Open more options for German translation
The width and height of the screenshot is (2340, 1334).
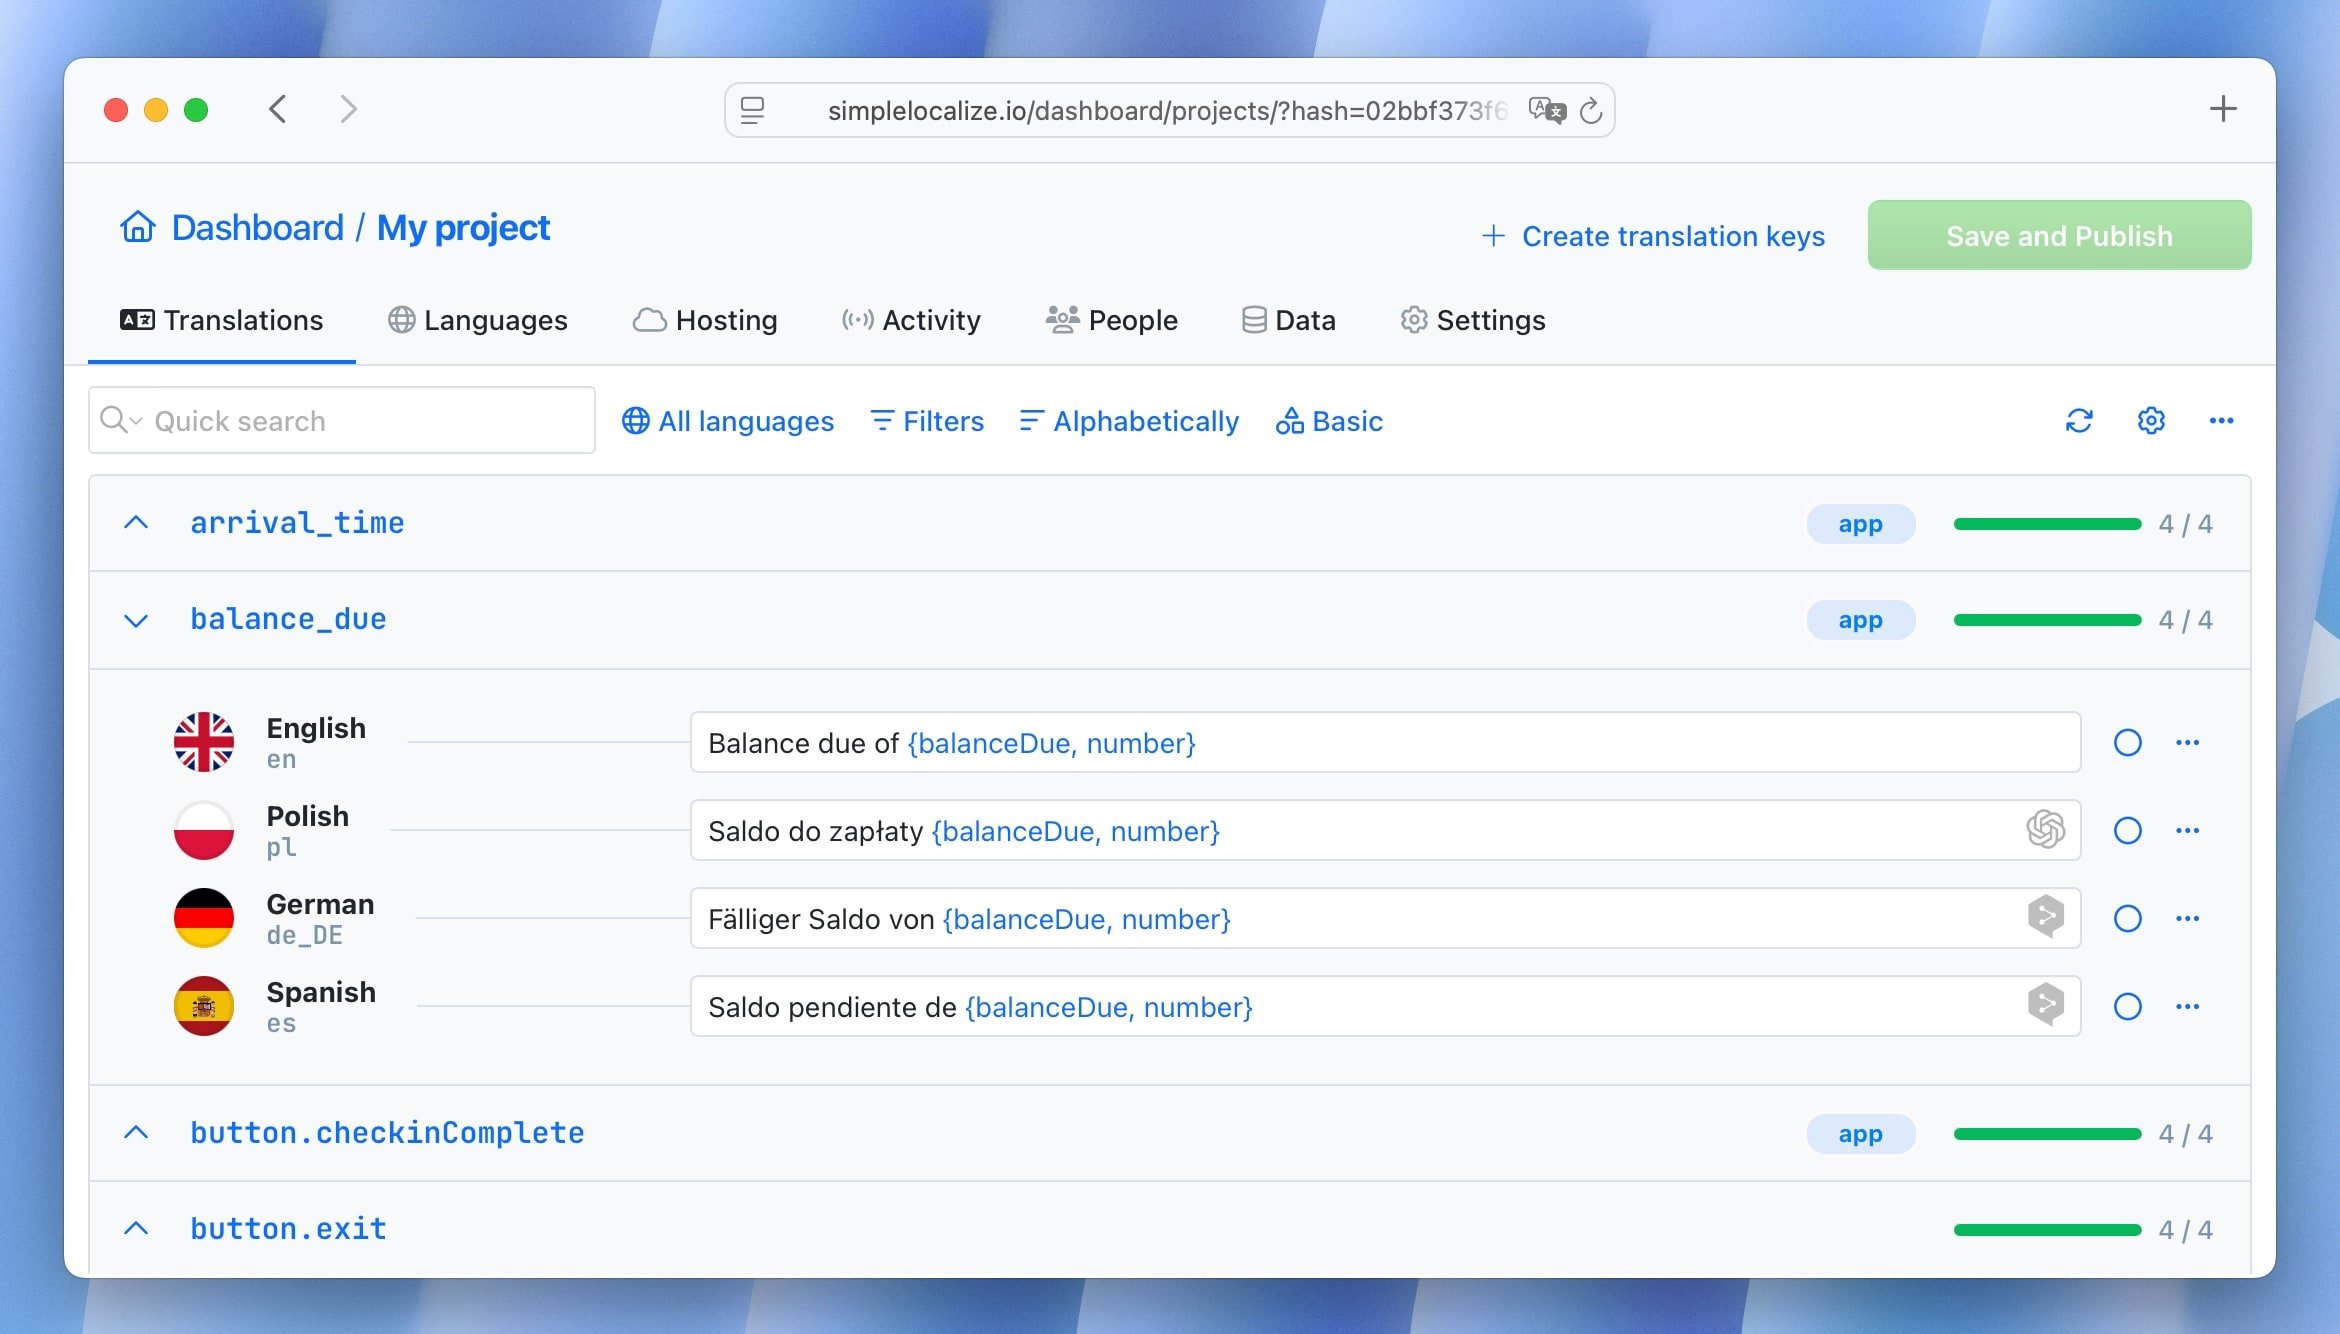click(x=2187, y=919)
